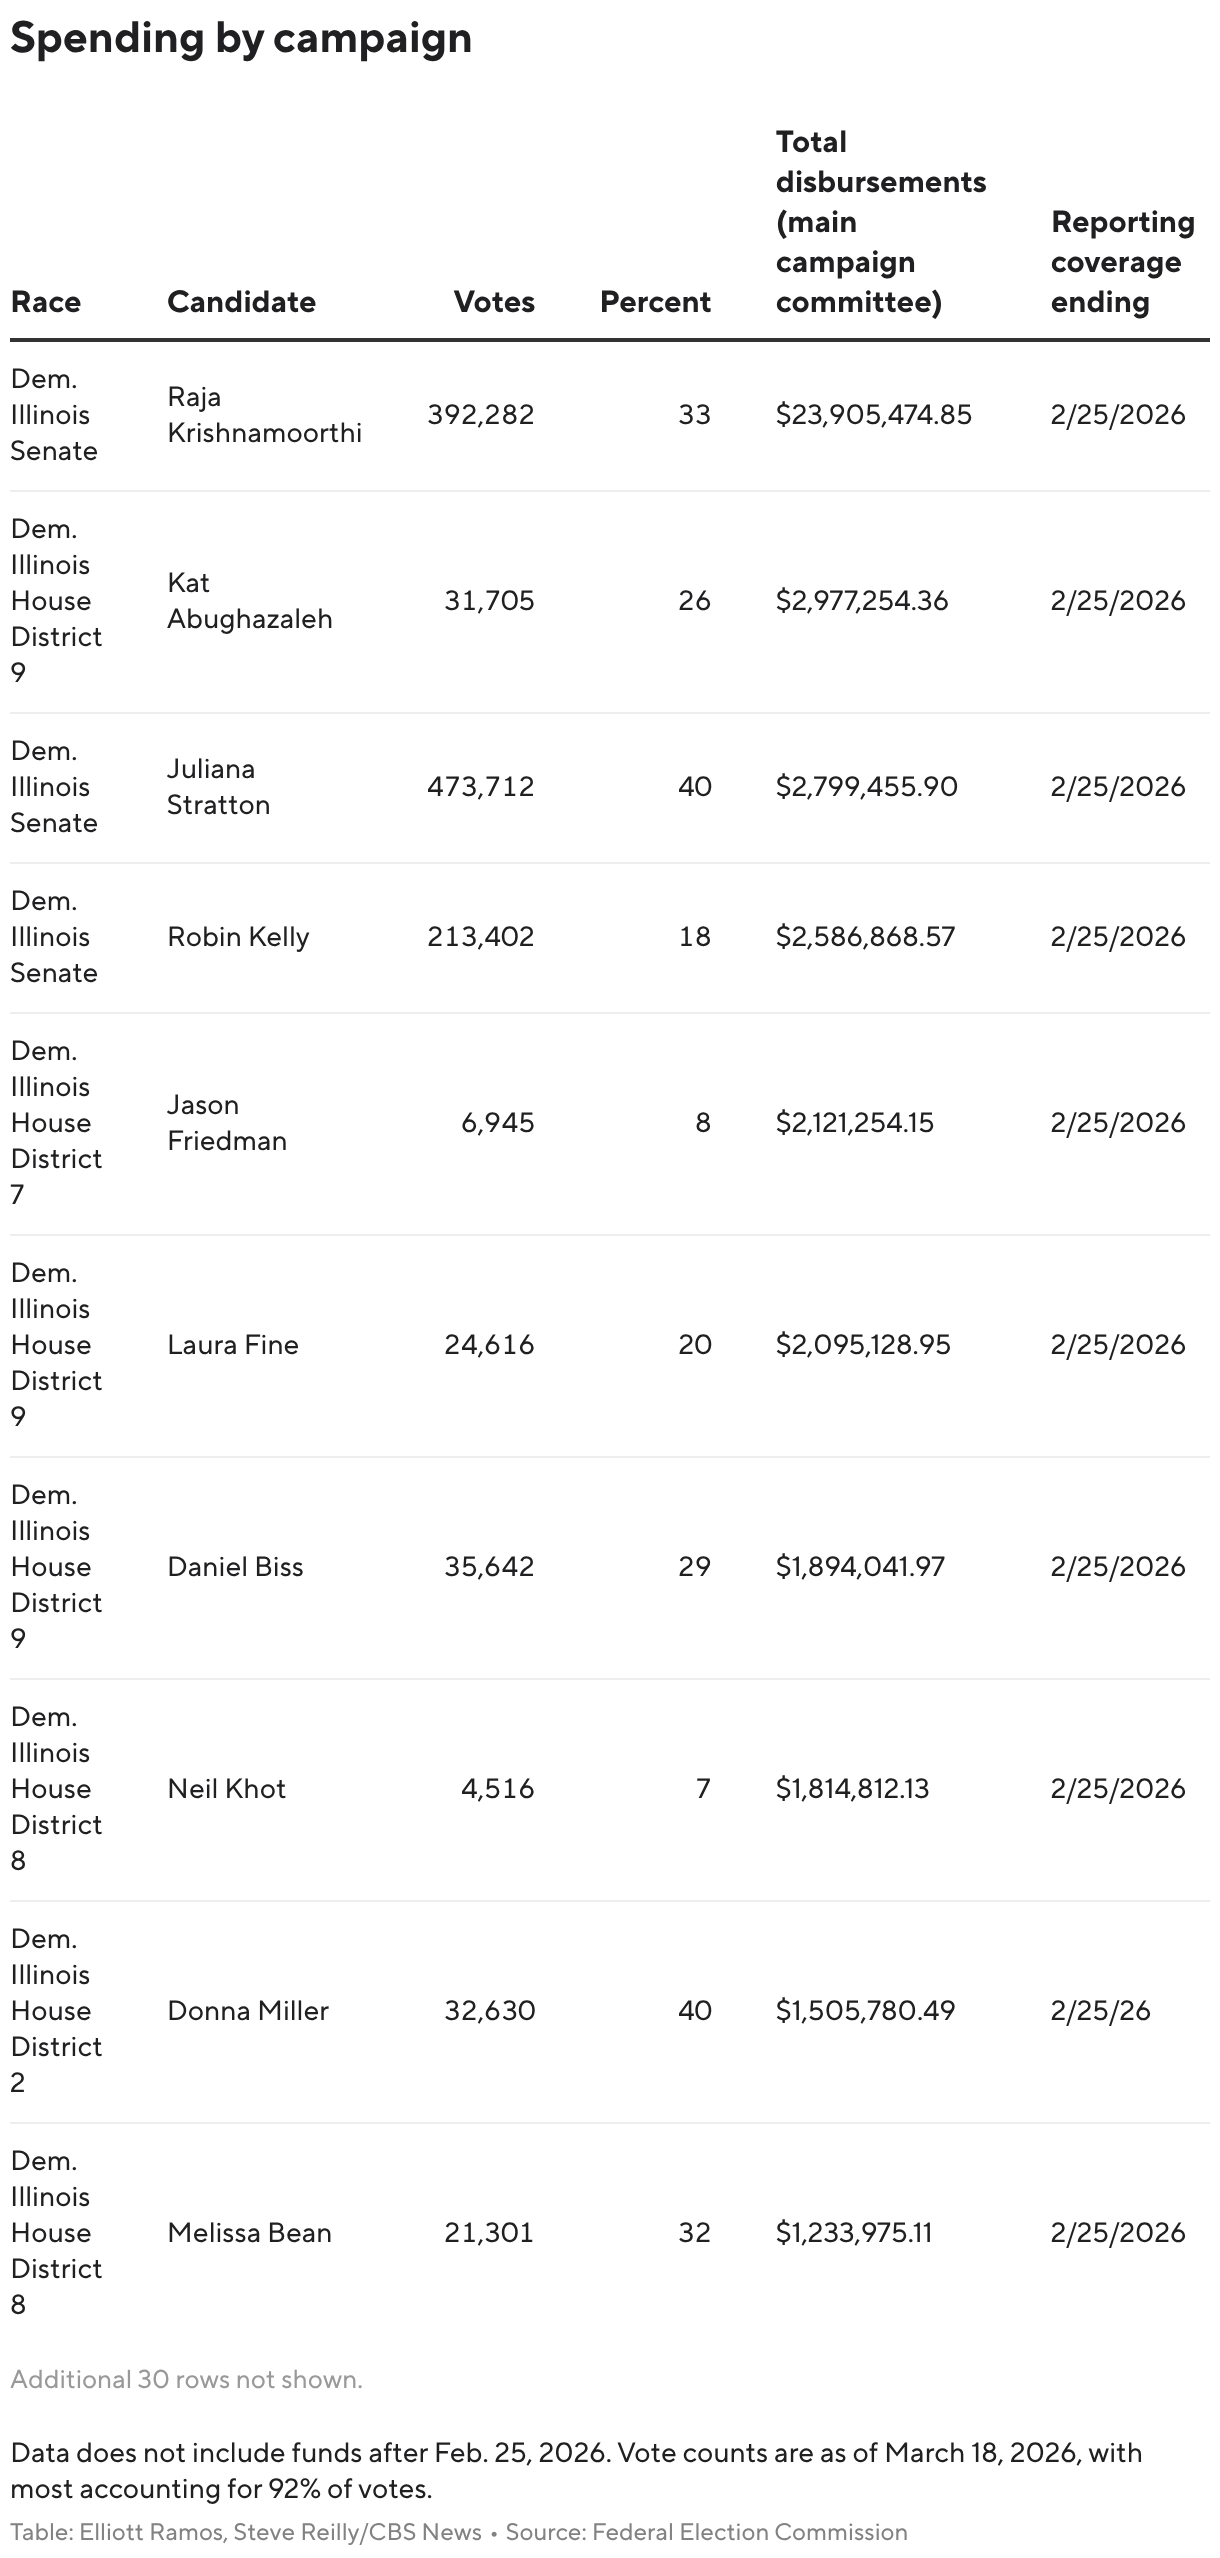Select the Daniel Biss candidate cell
Screen dimensions: 1220x2558
[x=235, y=1567]
